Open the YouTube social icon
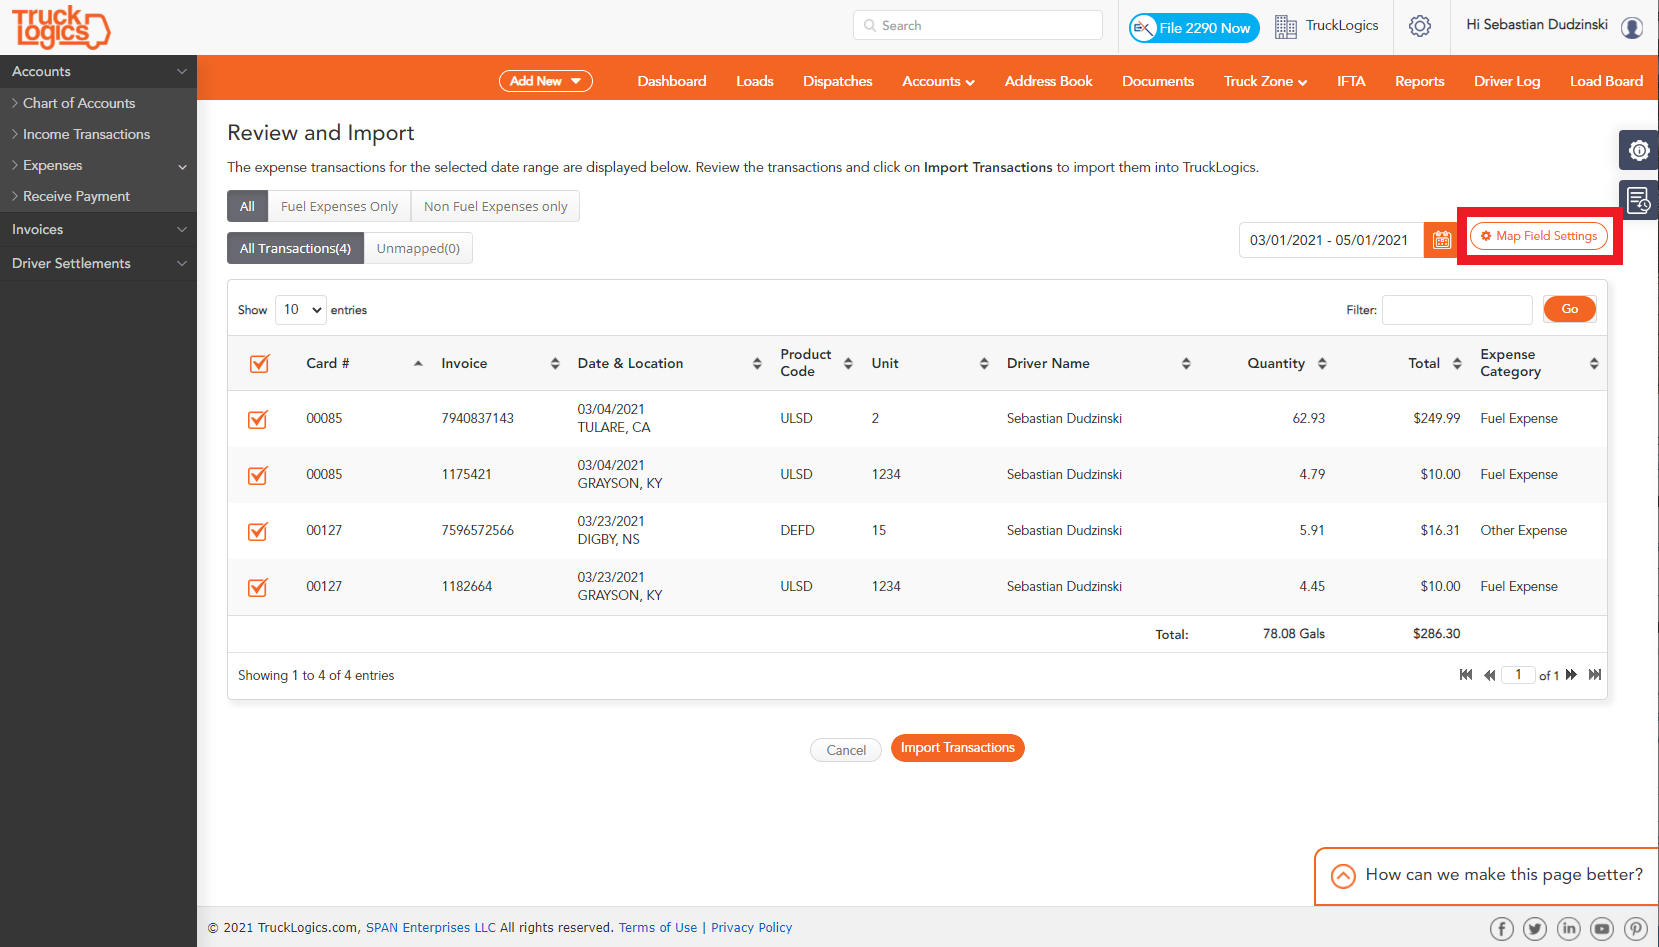This screenshot has height=947, width=1659. coord(1602,929)
